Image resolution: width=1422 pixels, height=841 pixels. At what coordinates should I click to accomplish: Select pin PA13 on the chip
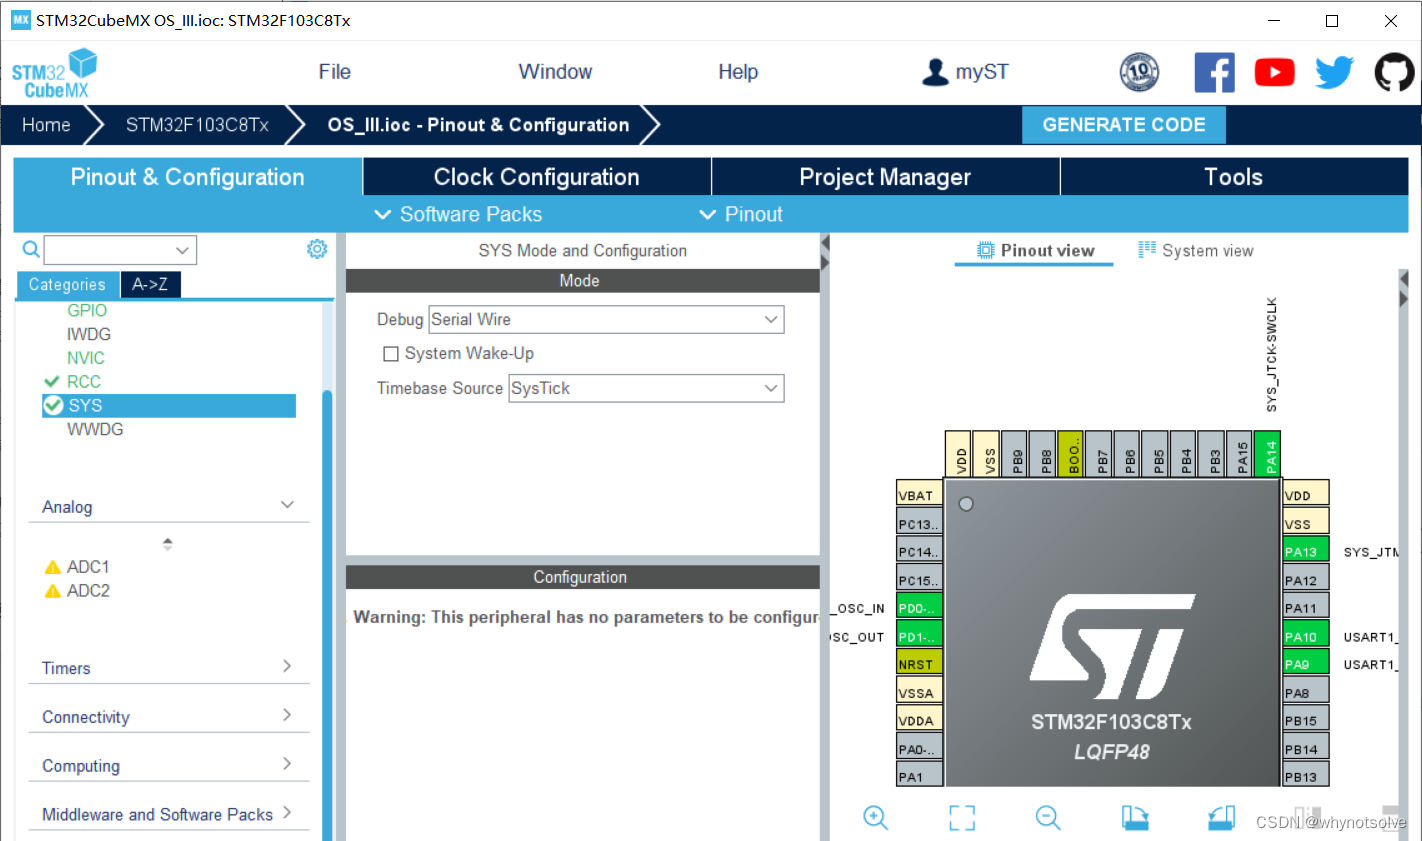pos(1306,551)
